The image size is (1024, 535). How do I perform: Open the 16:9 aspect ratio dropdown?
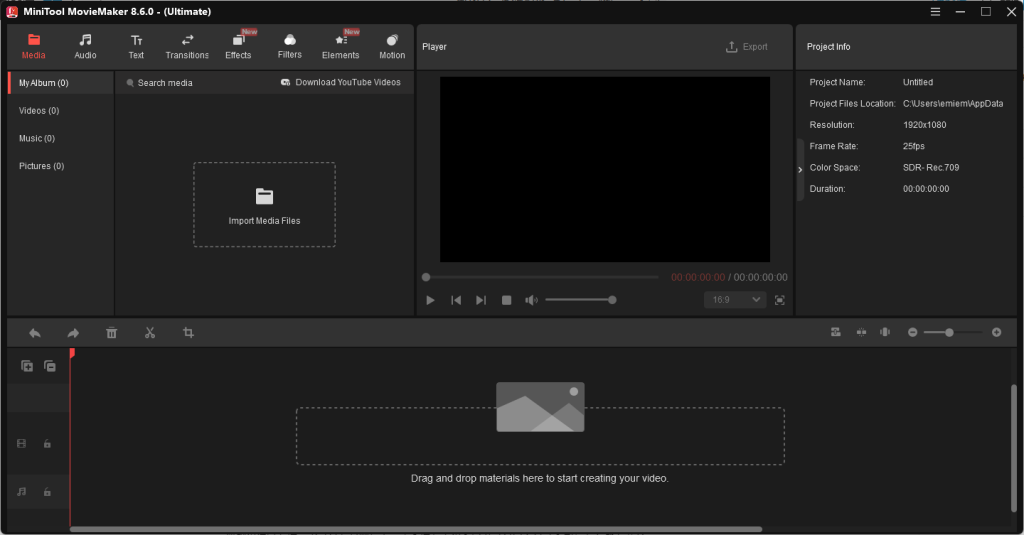(736, 300)
